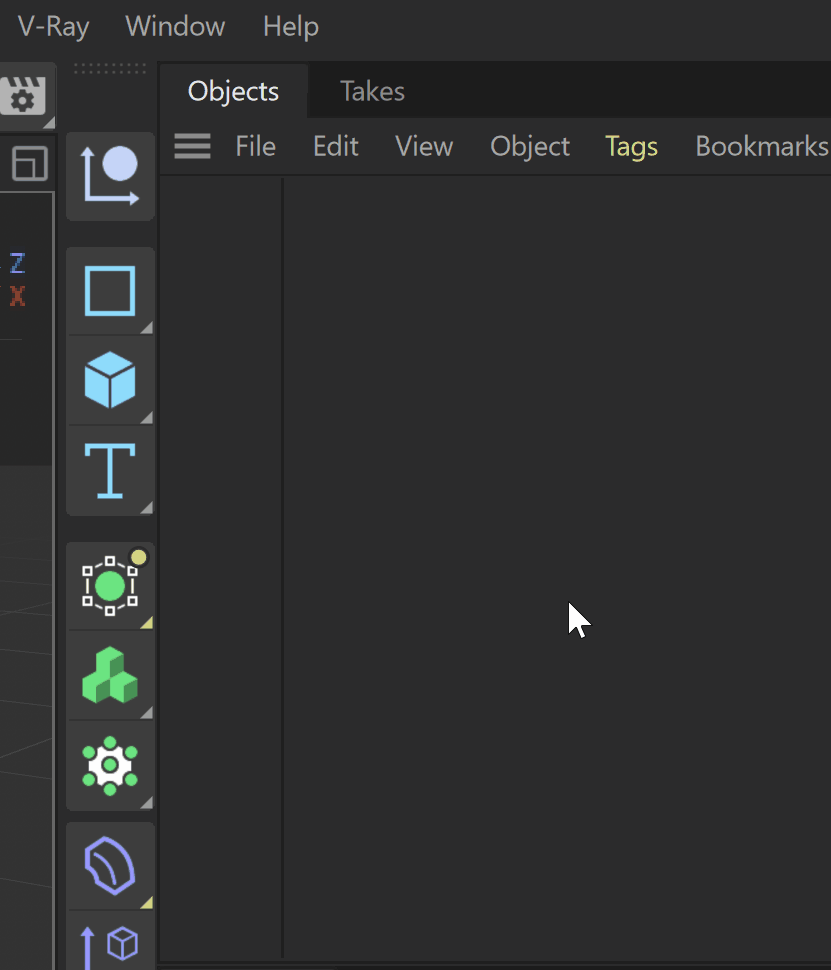Click the Z axis label in viewport
Image resolution: width=831 pixels, height=970 pixels.
(x=17, y=263)
